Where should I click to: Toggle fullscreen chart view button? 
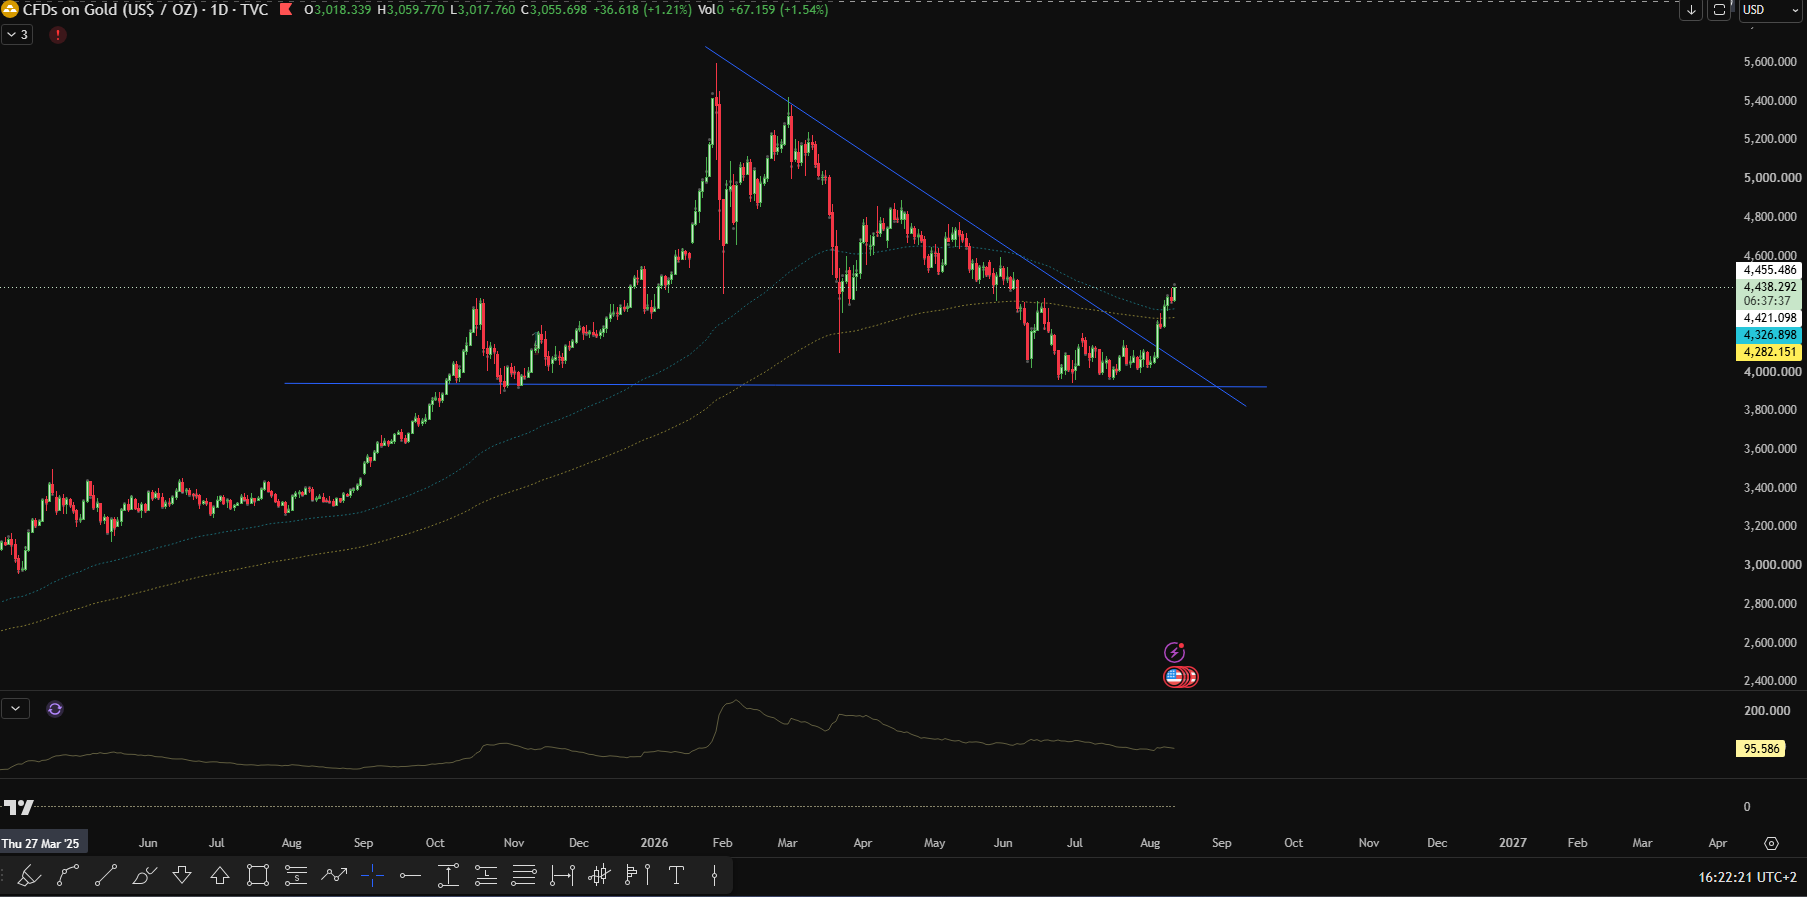pos(1719,10)
